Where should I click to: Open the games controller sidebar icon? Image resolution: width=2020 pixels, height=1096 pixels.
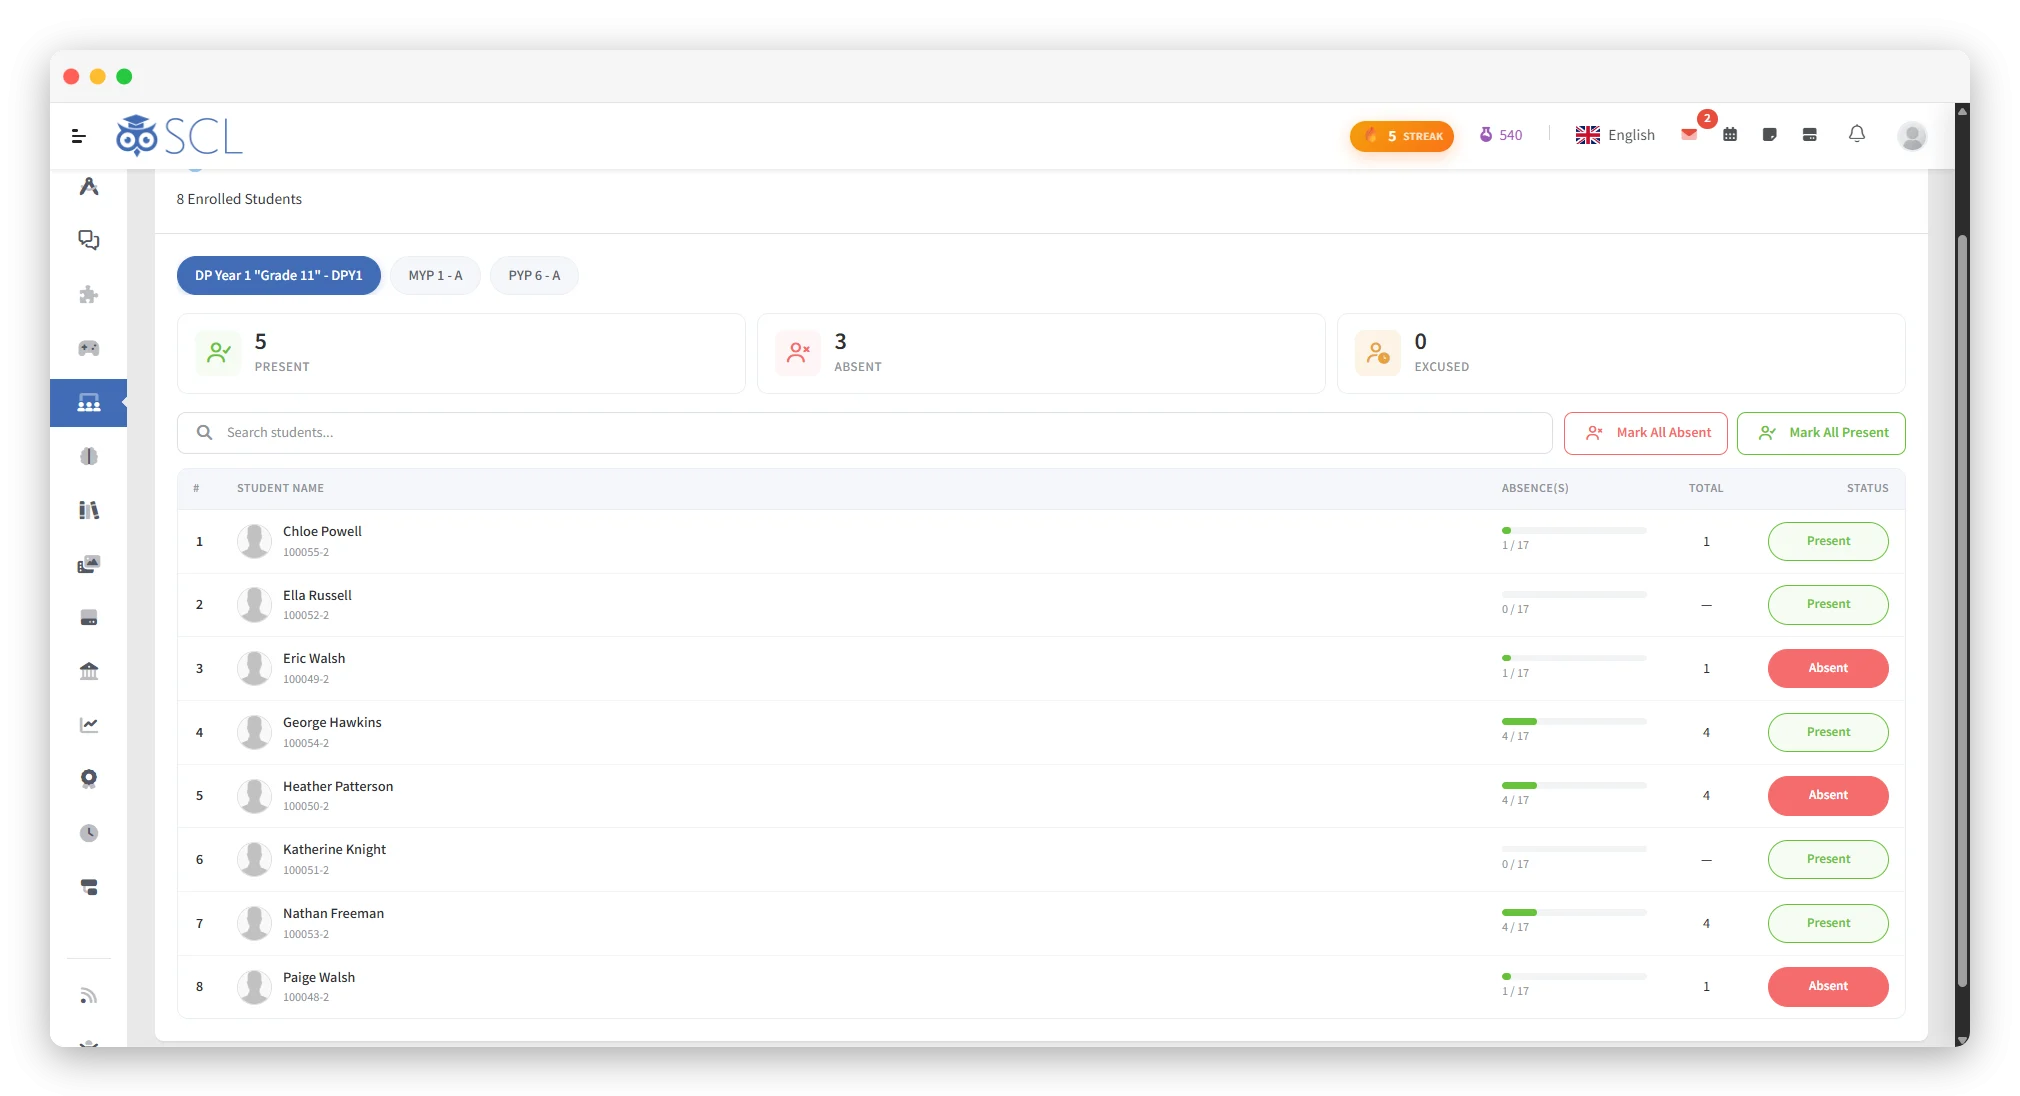pyautogui.click(x=89, y=348)
